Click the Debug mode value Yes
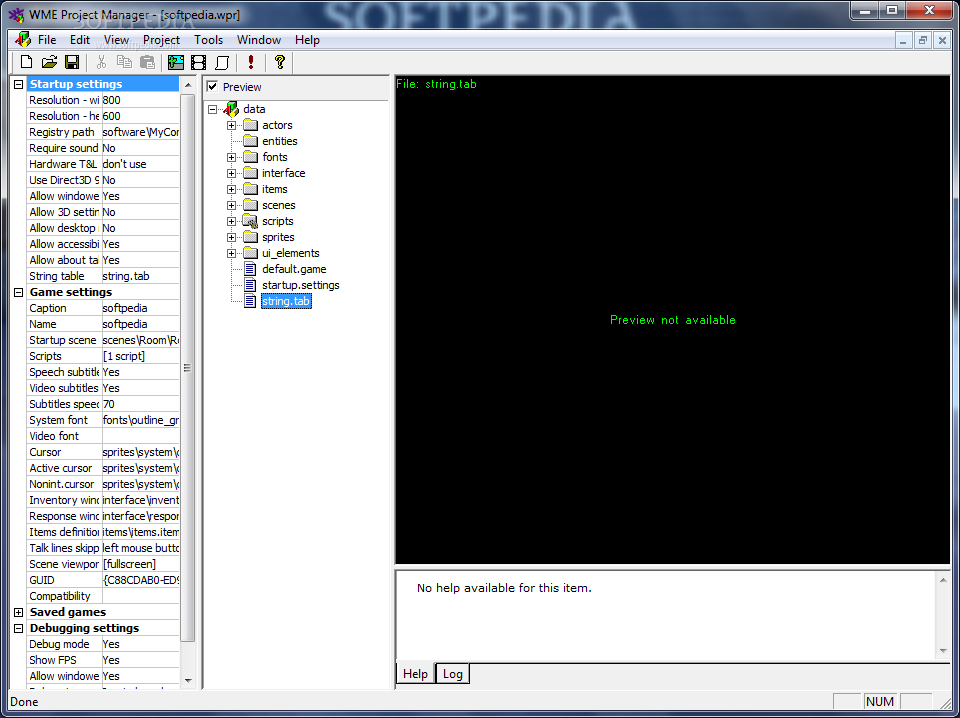 click(140, 644)
